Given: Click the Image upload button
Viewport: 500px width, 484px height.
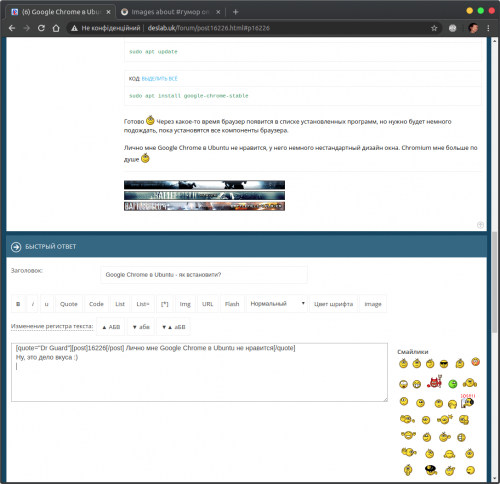Looking at the screenshot, I should (x=373, y=304).
